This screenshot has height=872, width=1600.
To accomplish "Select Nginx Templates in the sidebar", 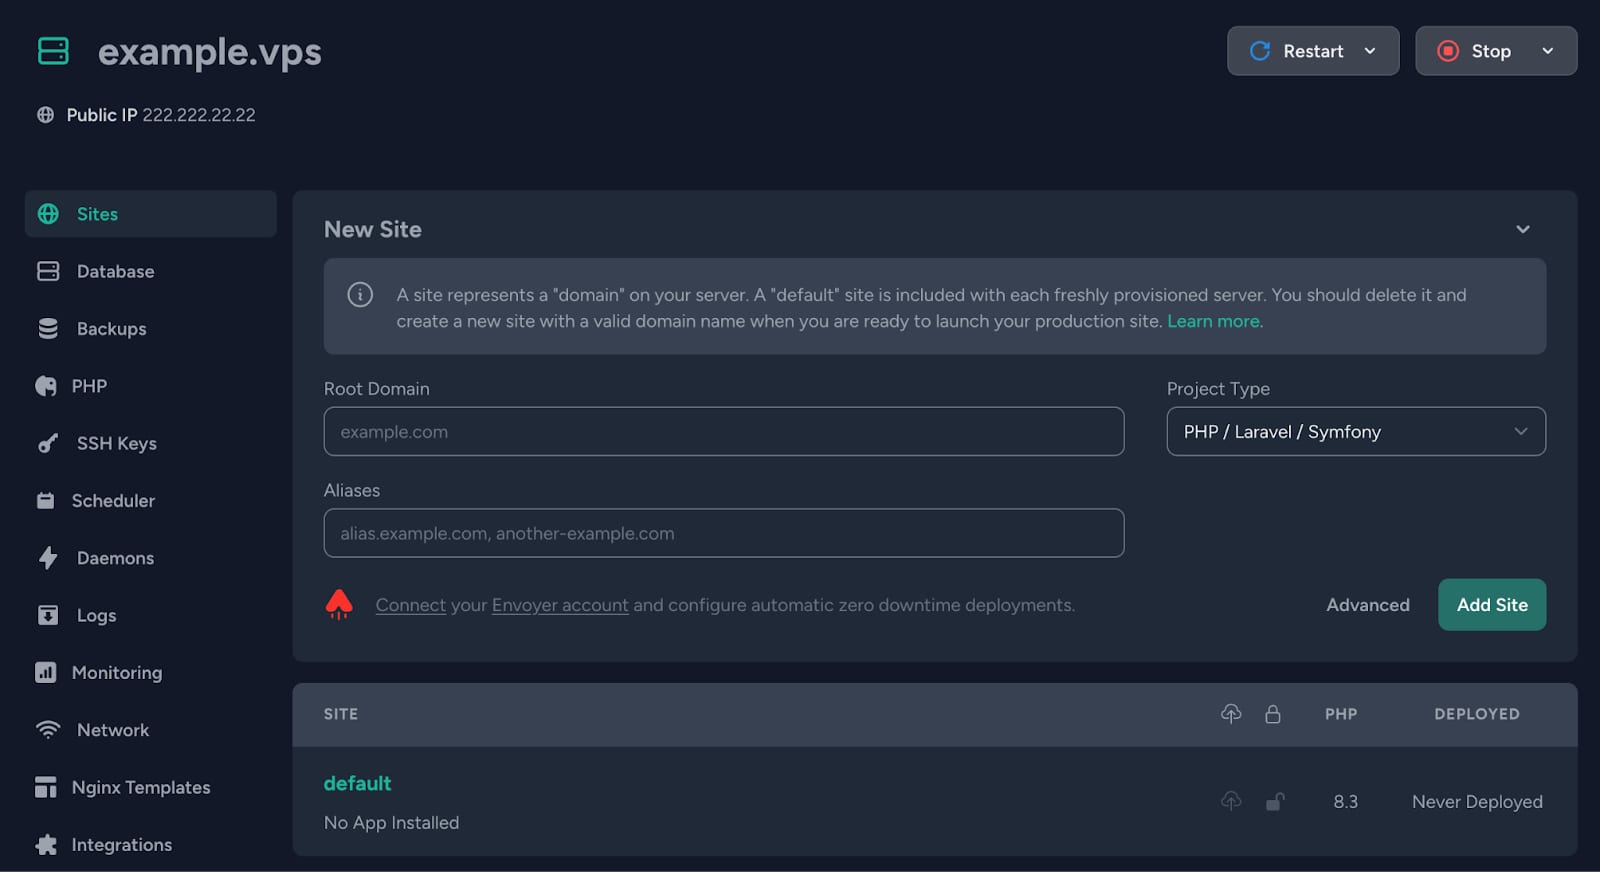I will pyautogui.click(x=140, y=787).
